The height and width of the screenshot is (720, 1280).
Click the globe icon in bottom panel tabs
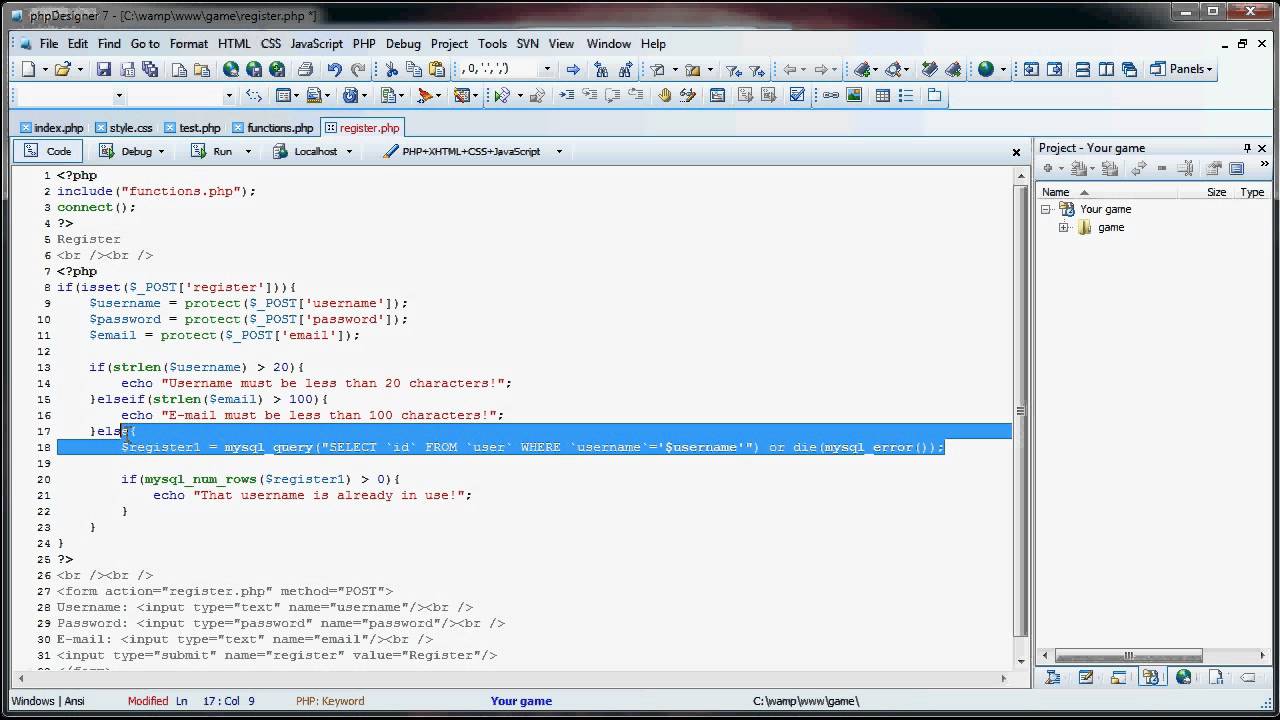(x=1183, y=677)
